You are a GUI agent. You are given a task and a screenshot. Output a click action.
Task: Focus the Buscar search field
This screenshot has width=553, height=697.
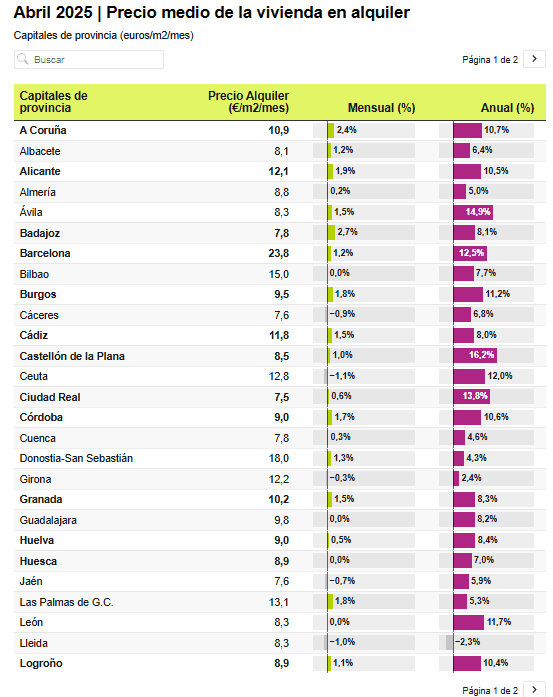click(89, 60)
